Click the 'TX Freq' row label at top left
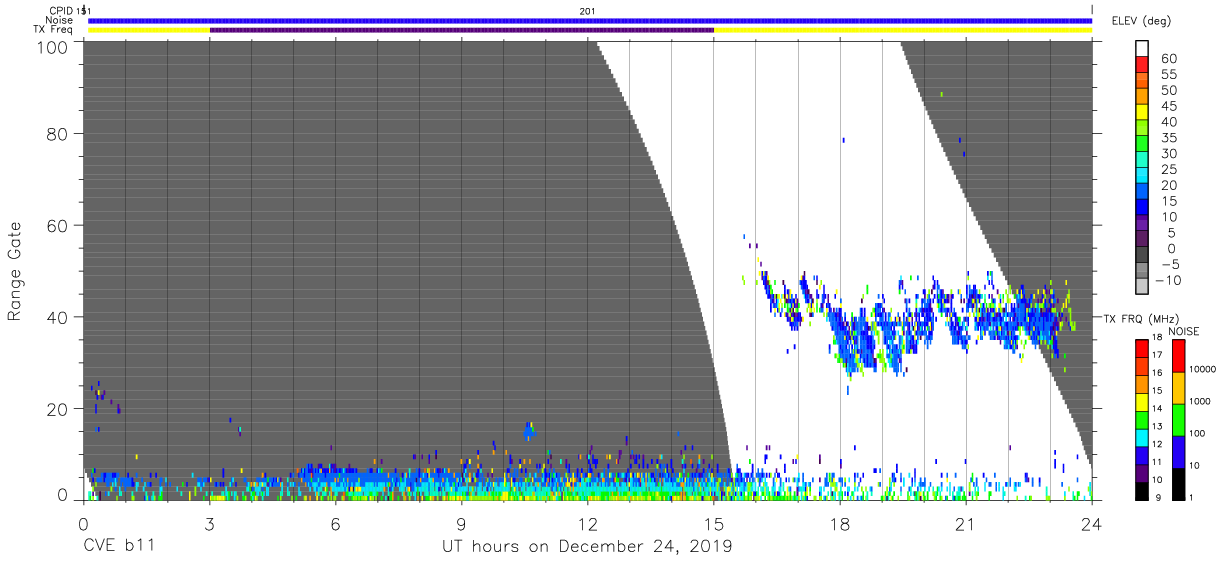Screen dimensions: 1228x567 coord(53,30)
